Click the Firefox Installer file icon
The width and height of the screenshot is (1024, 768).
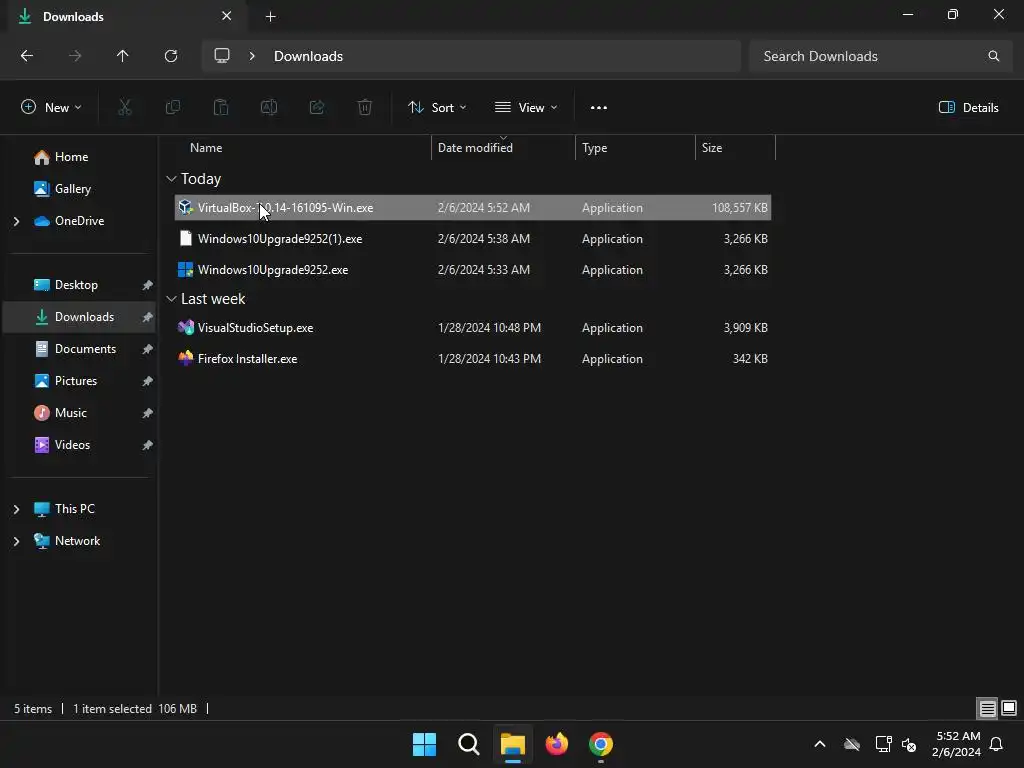tap(185, 359)
